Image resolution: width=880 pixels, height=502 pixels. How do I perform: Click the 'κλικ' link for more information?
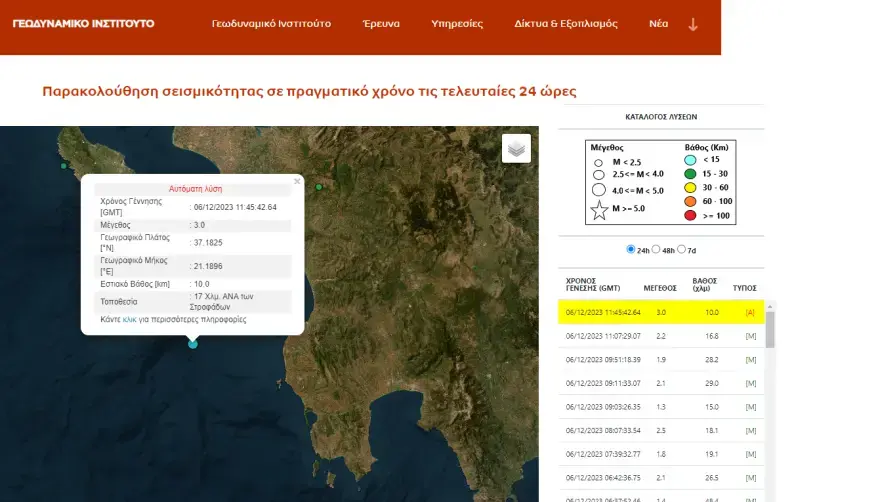tap(129, 320)
